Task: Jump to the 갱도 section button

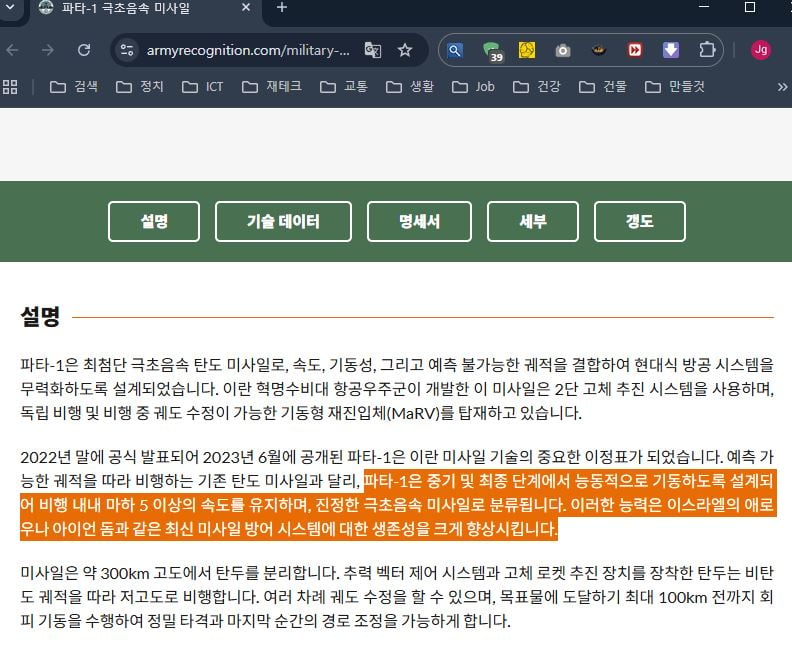Action: 639,221
